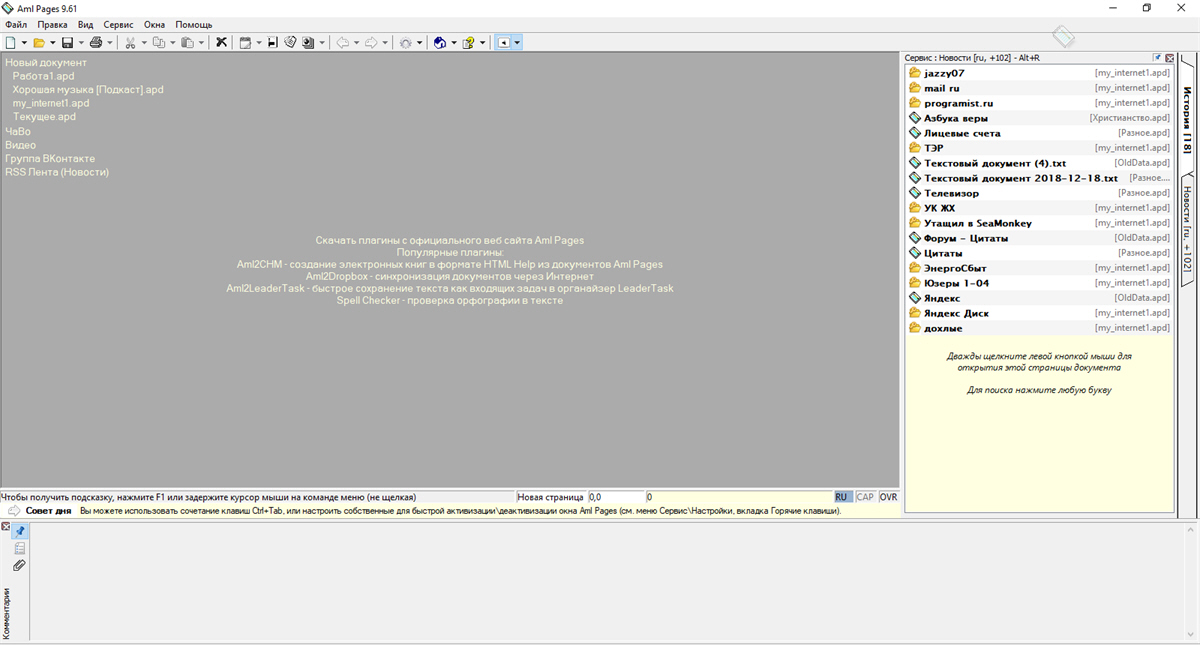1200x645 pixels.
Task: Click the Совет дня arrow icon
Action: click(14, 511)
